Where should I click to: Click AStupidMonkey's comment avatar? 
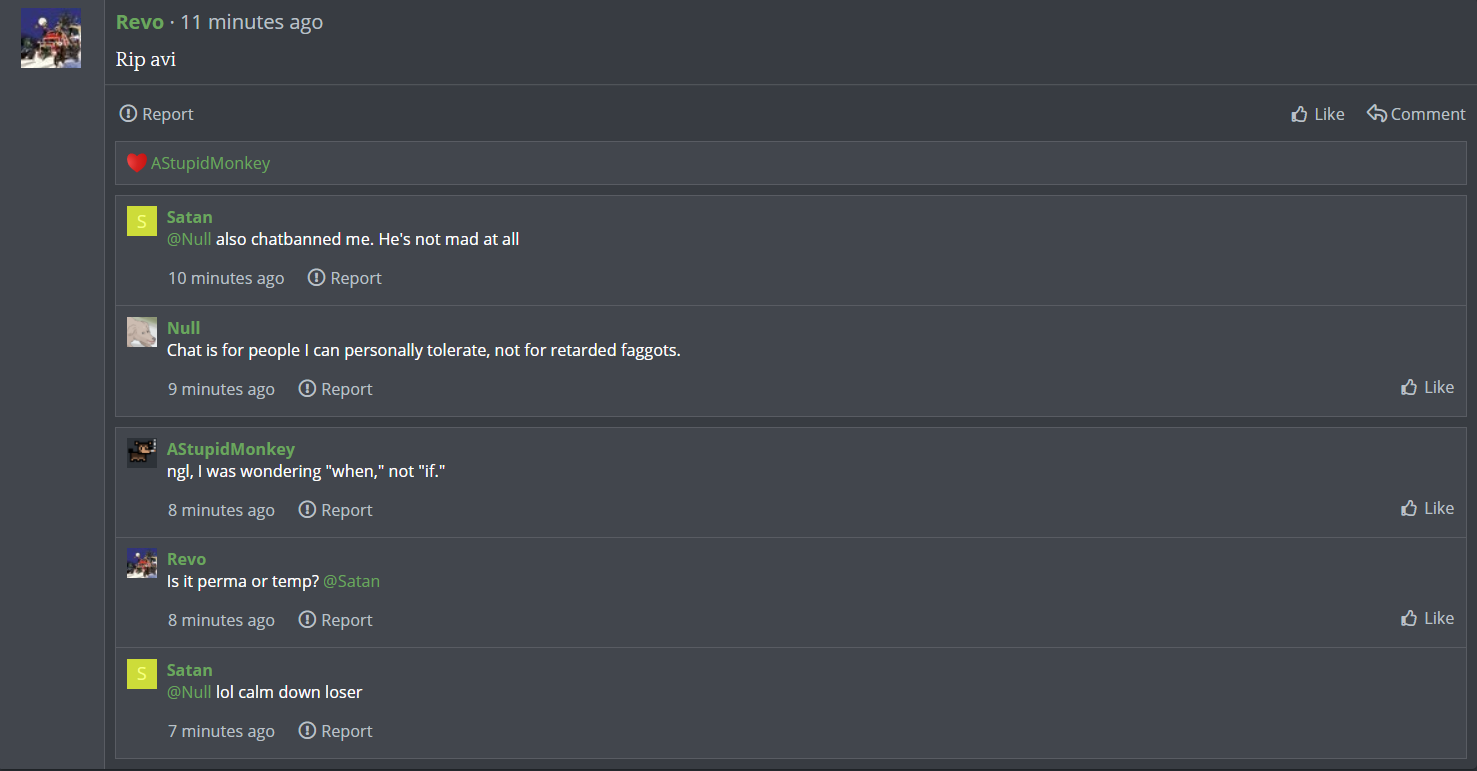point(142,453)
